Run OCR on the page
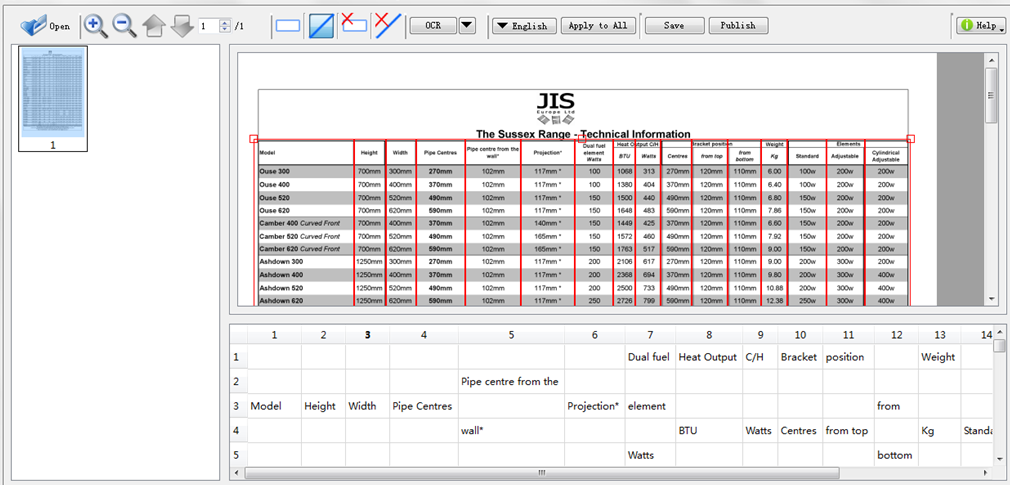The height and width of the screenshot is (485, 1010). (x=433, y=26)
